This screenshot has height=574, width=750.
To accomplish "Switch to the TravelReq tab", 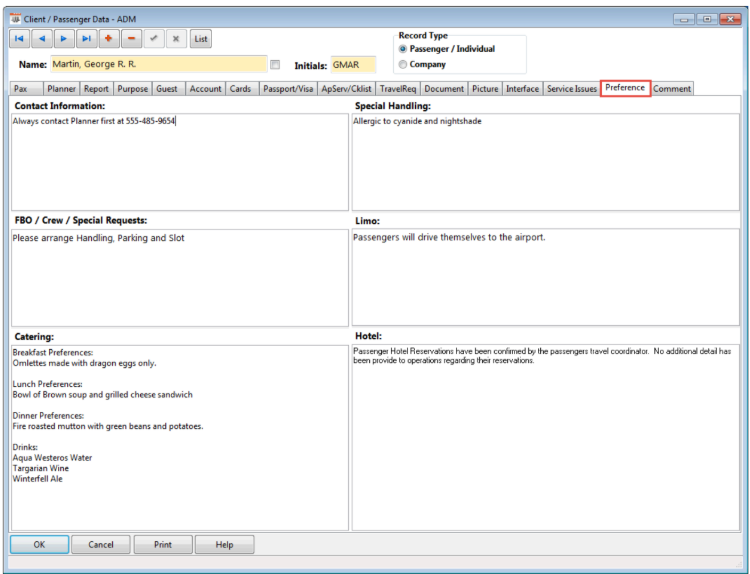I will pyautogui.click(x=398, y=89).
